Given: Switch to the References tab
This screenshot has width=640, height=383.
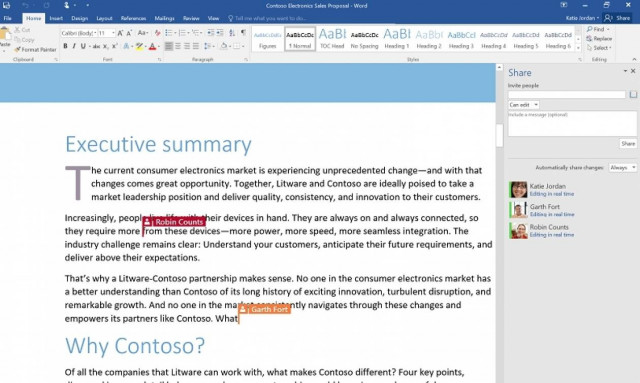Looking at the screenshot, I should point(133,18).
